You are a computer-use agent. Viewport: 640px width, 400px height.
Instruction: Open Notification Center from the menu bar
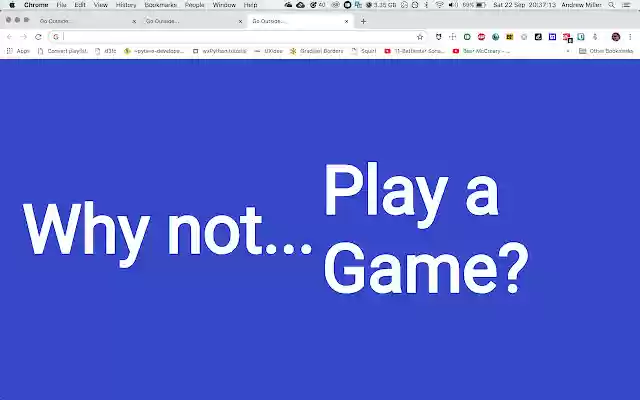(627, 5)
